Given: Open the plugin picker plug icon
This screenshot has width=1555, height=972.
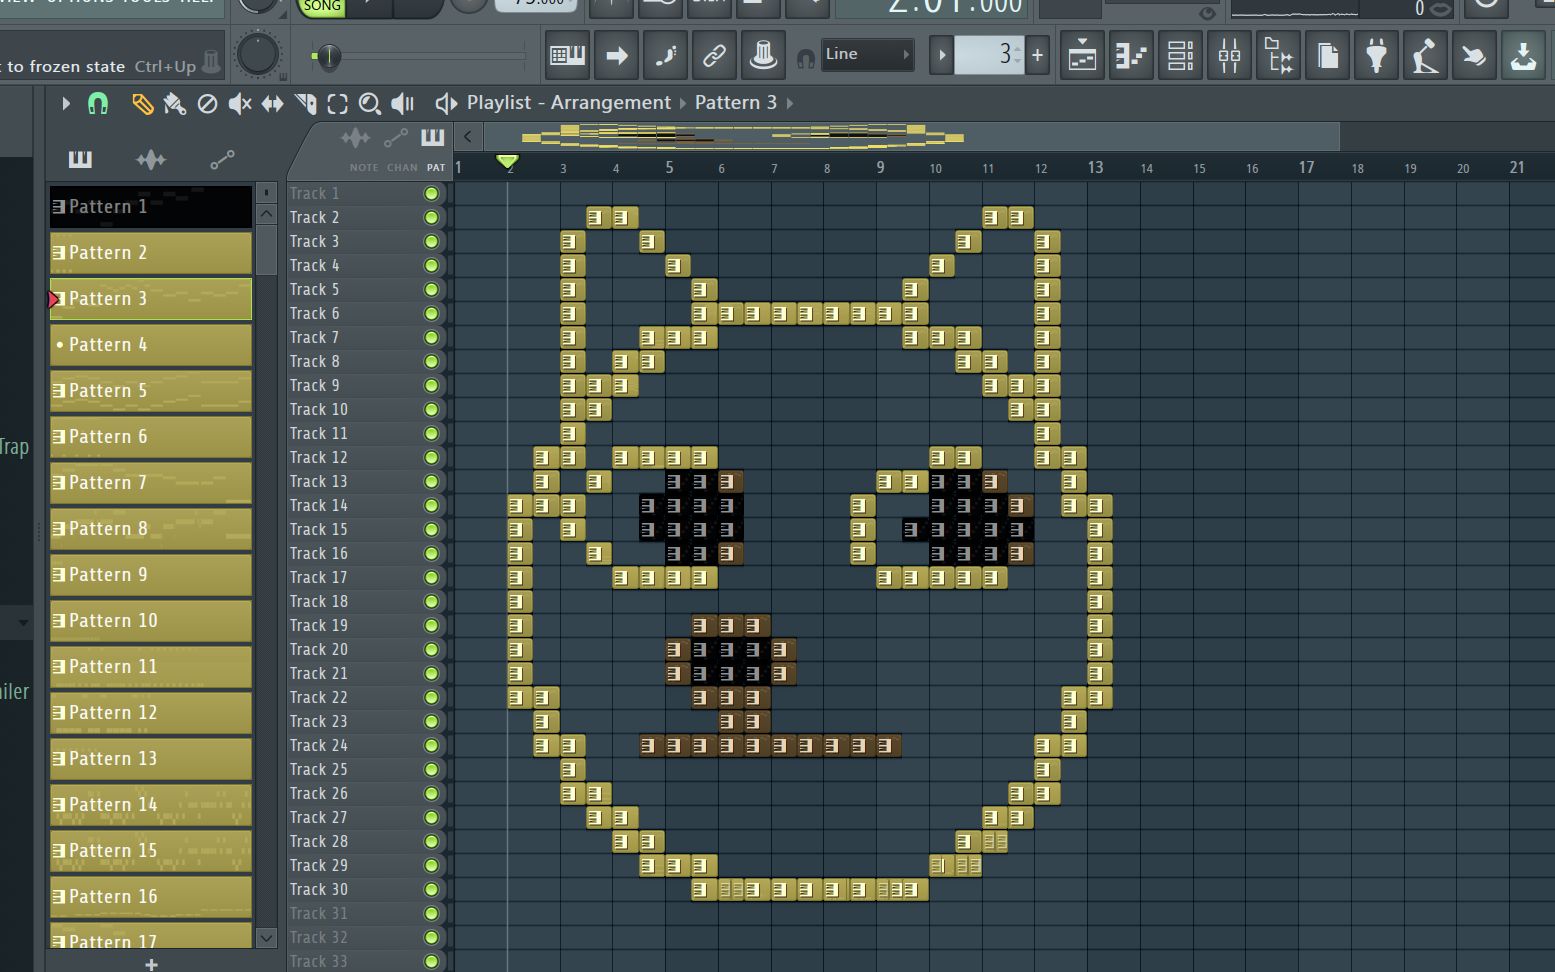Looking at the screenshot, I should pos(1376,56).
